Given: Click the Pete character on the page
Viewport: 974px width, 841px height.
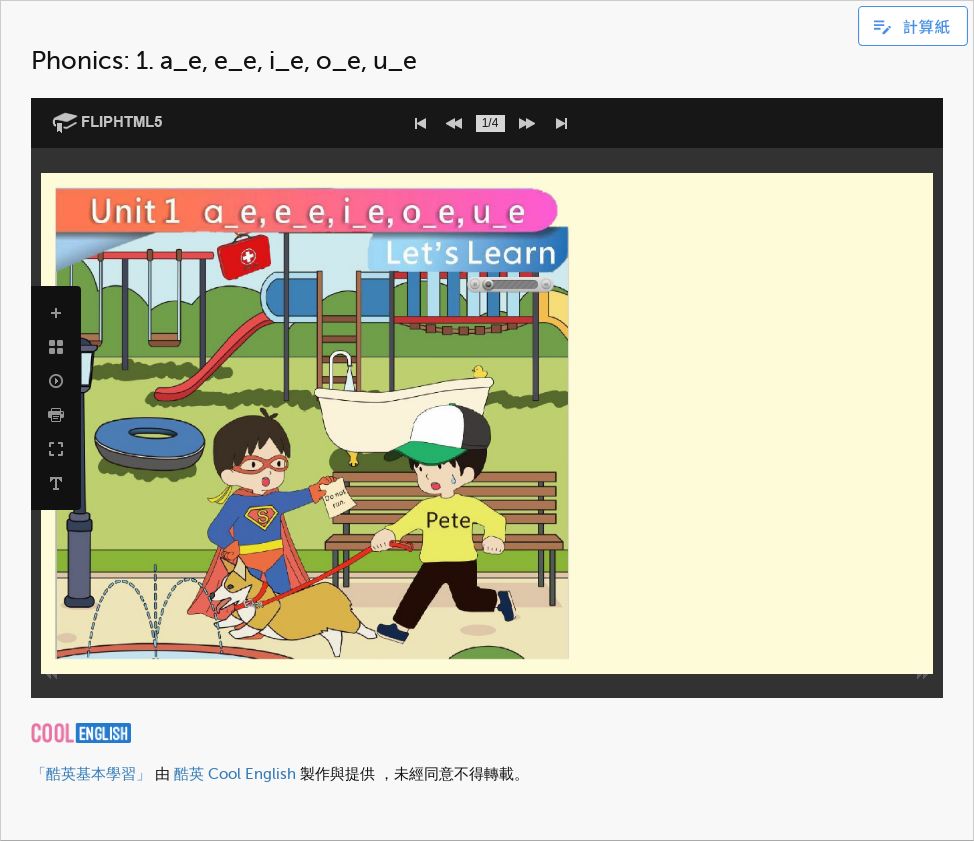Looking at the screenshot, I should coord(447,520).
